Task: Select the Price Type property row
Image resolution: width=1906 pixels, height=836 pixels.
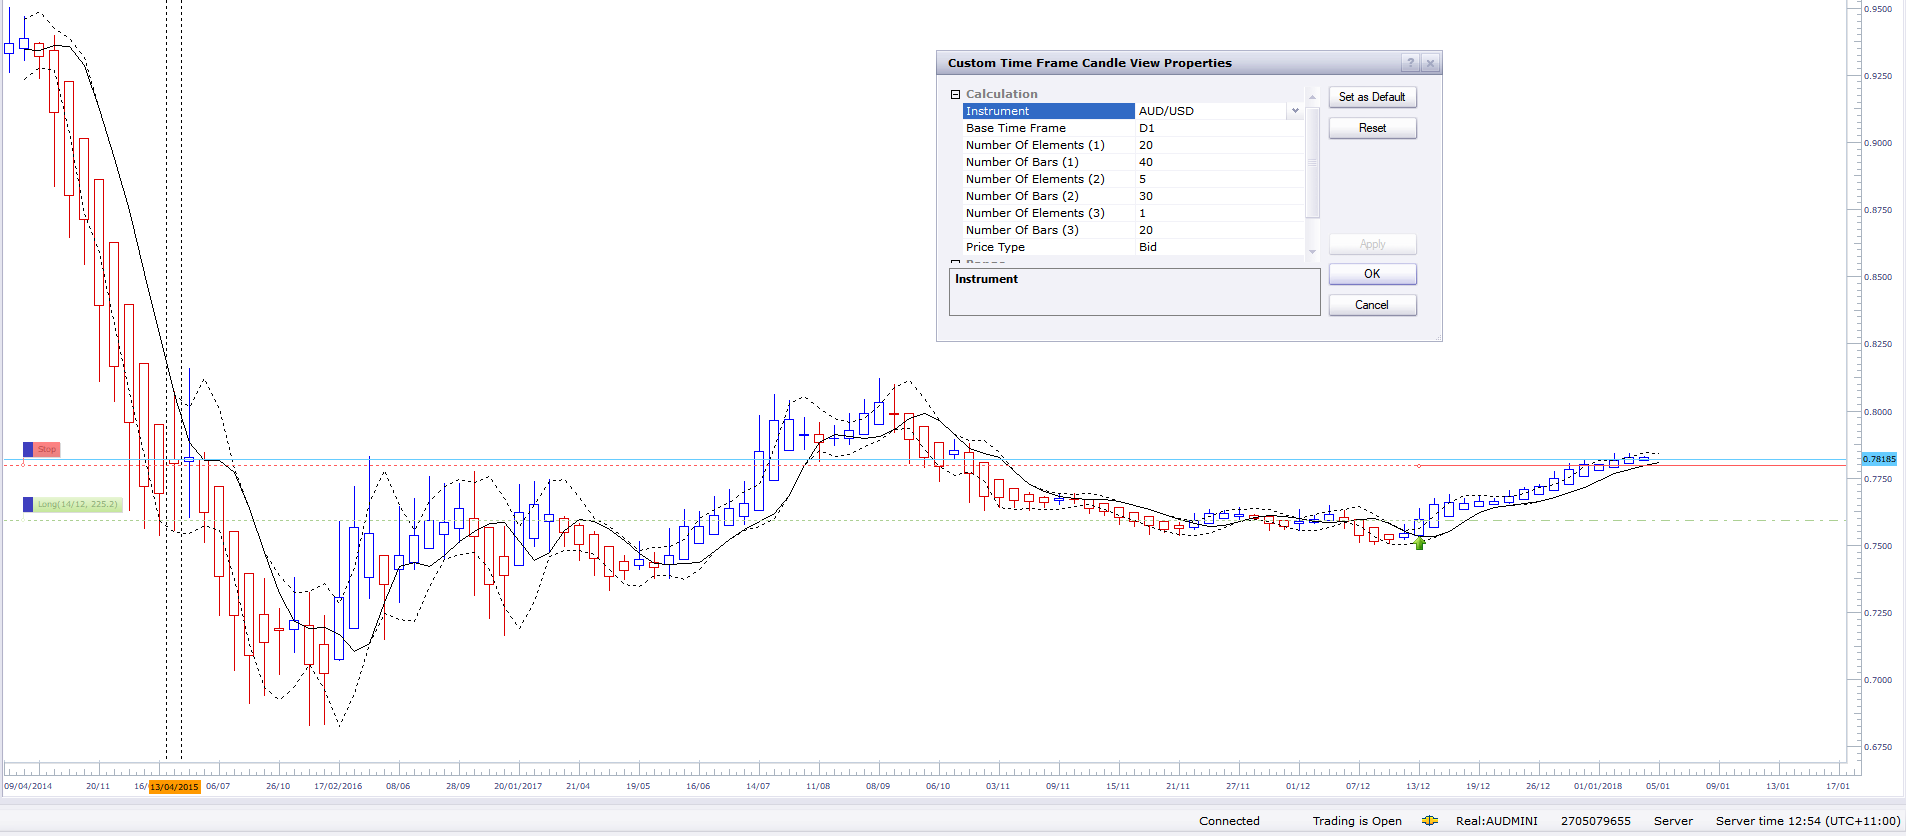Action: 1133,247
